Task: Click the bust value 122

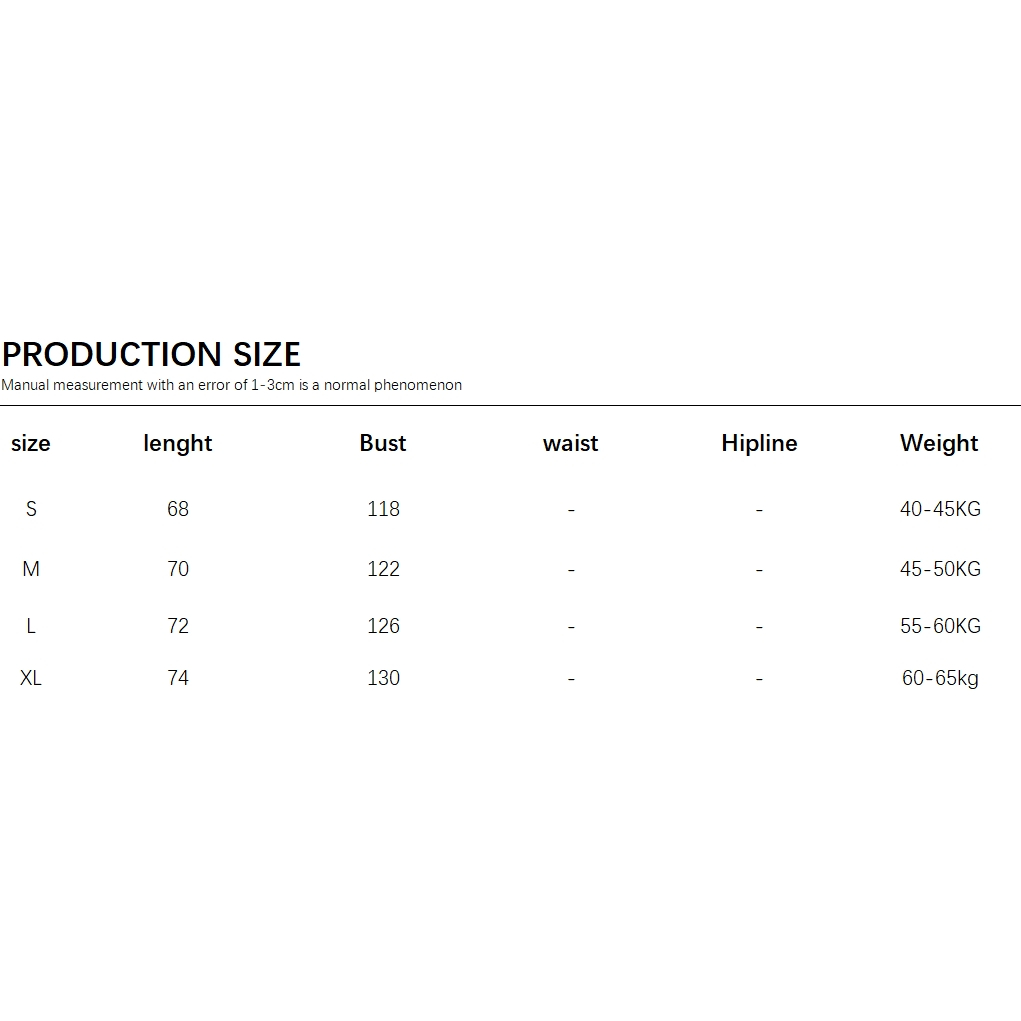Action: [383, 569]
